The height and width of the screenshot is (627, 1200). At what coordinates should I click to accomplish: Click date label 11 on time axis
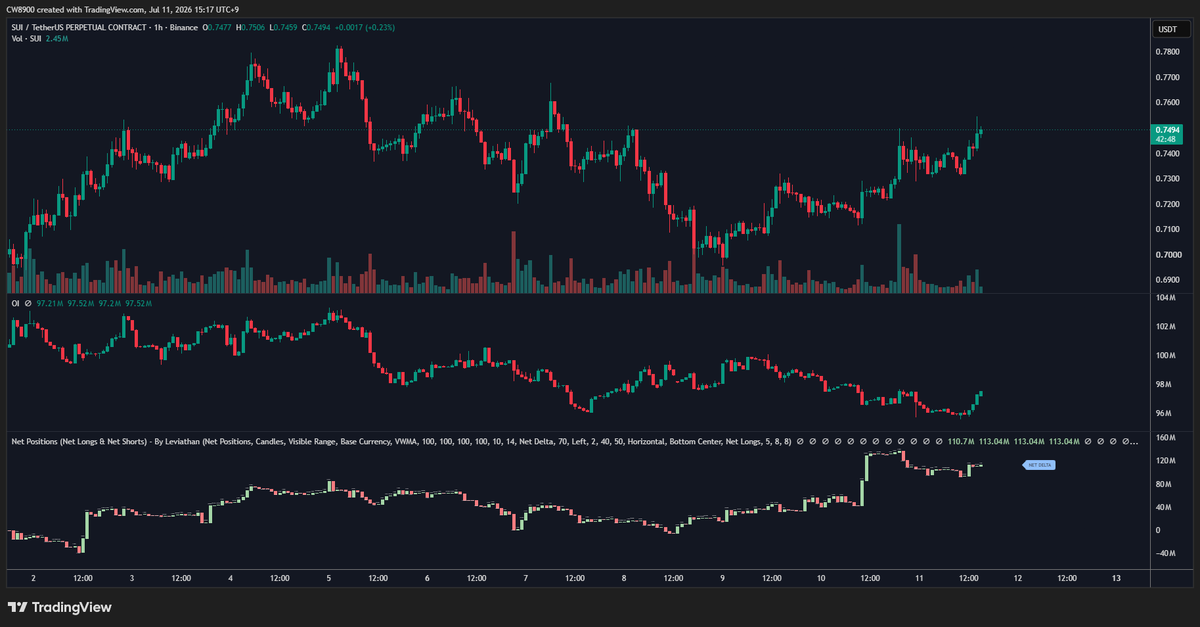920,578
